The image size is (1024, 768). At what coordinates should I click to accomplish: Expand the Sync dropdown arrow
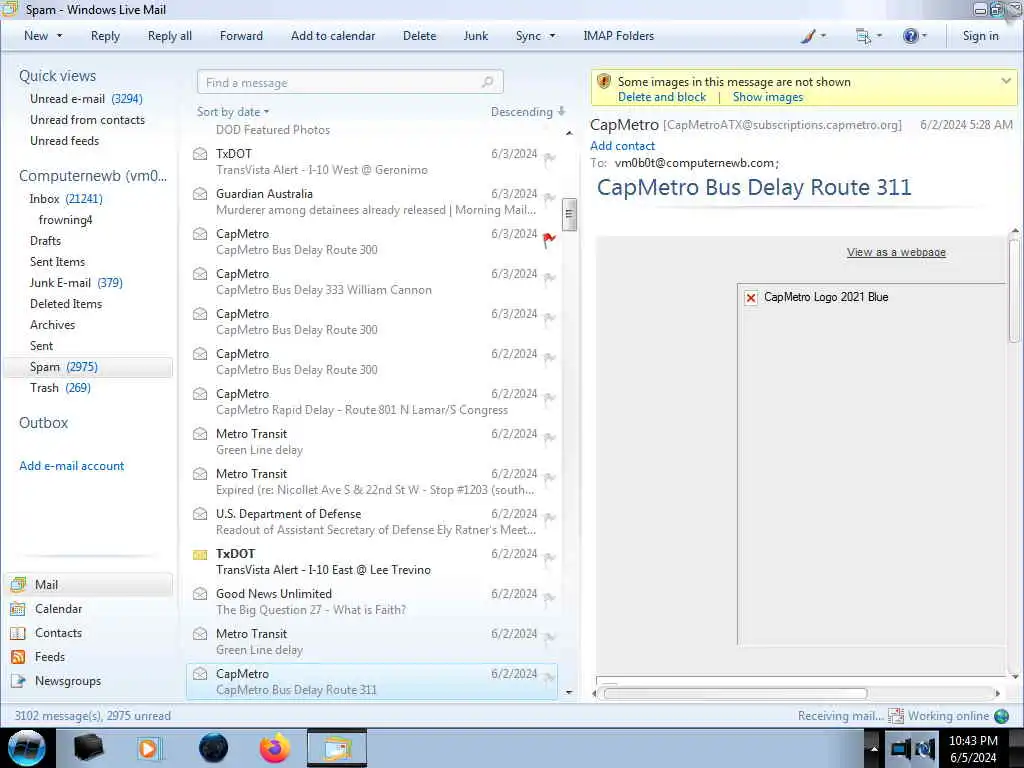click(552, 36)
